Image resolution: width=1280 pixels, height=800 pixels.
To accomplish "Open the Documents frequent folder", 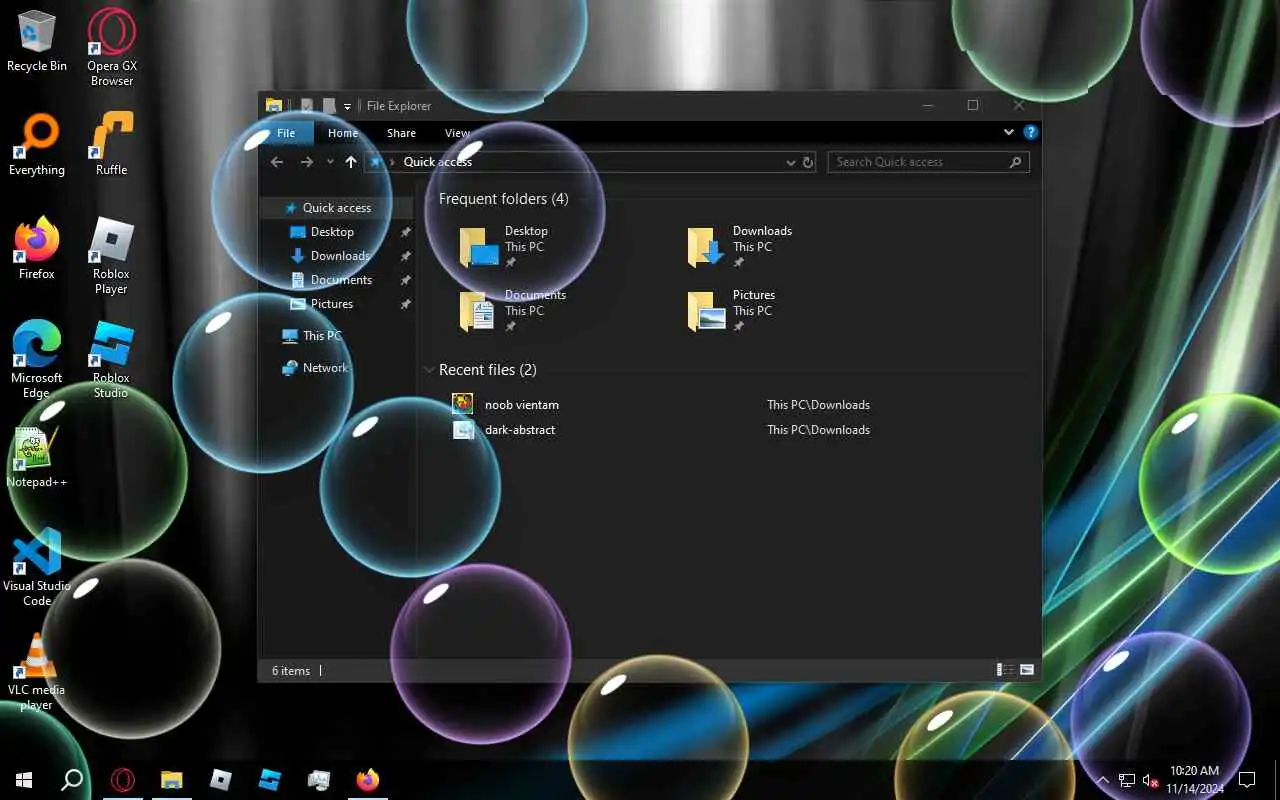I will pyautogui.click(x=513, y=311).
